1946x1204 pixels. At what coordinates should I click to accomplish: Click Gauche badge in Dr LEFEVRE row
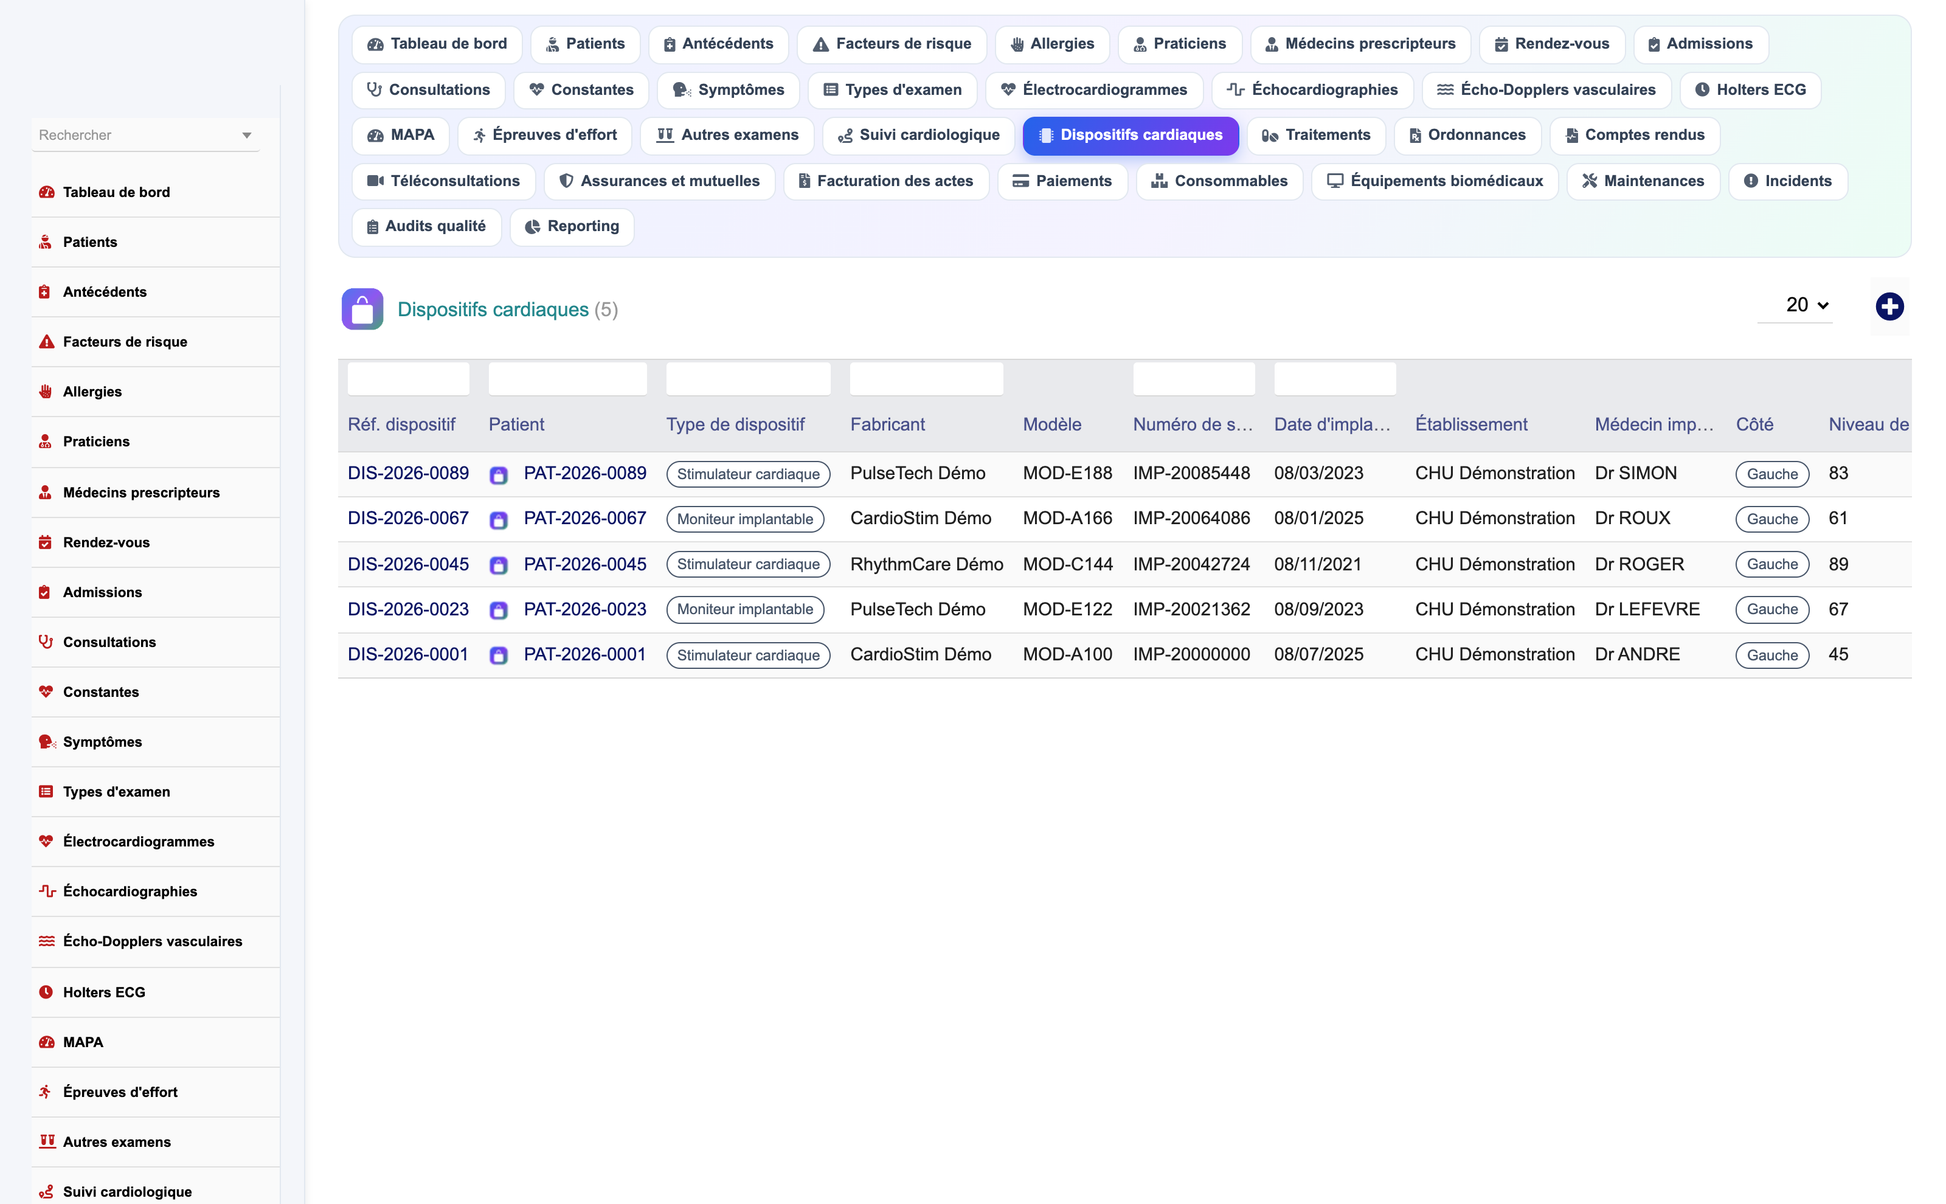pos(1772,610)
